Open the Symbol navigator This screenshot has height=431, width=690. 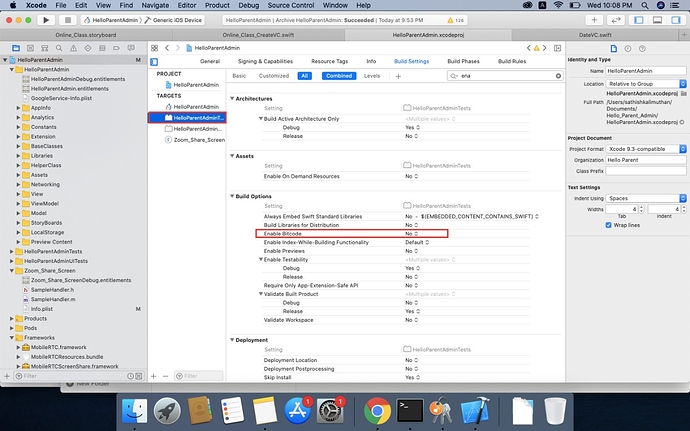click(x=44, y=48)
